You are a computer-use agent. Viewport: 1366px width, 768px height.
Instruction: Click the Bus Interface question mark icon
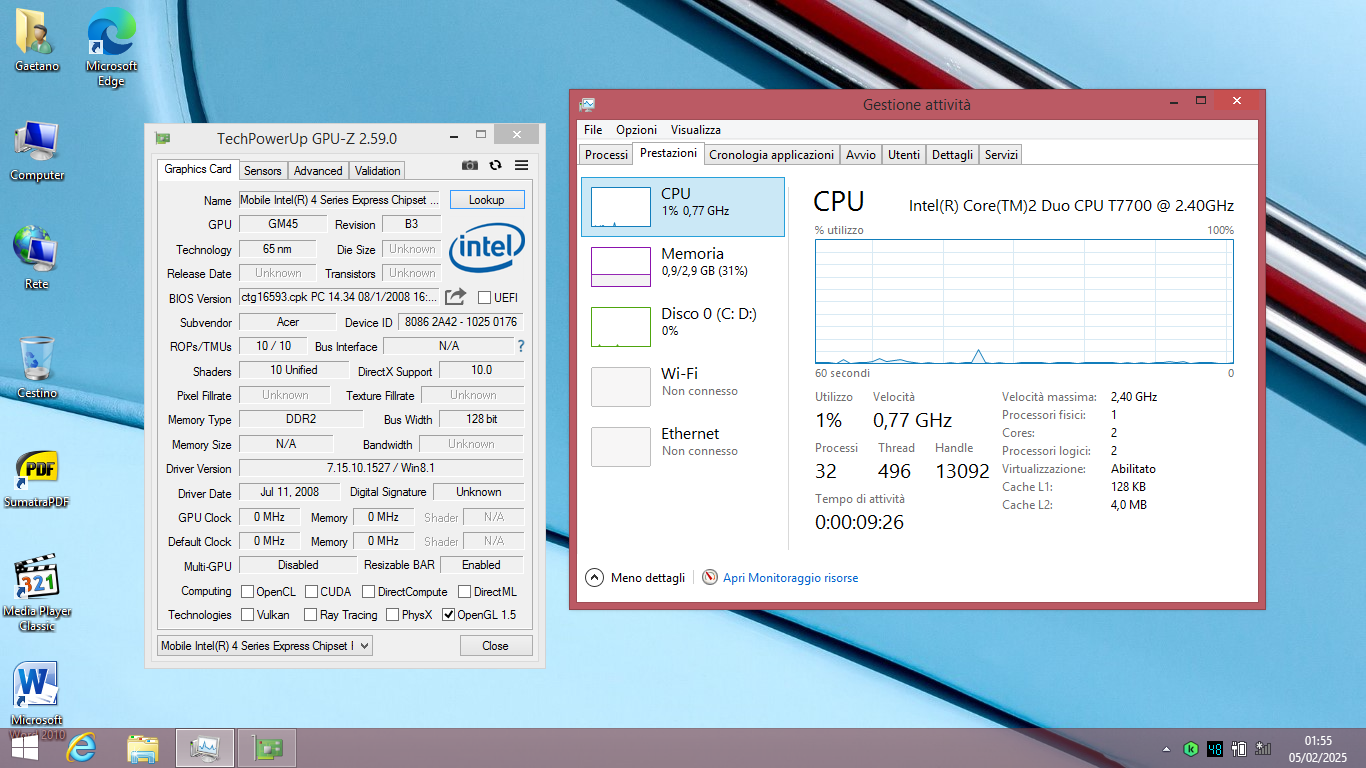coord(520,346)
